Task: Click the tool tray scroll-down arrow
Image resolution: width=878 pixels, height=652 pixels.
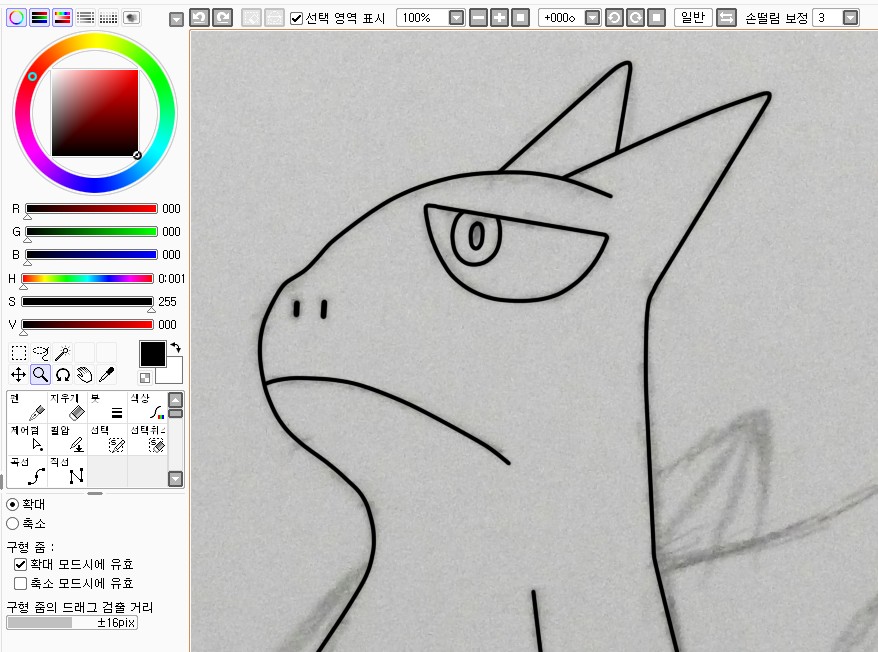Action: [175, 479]
